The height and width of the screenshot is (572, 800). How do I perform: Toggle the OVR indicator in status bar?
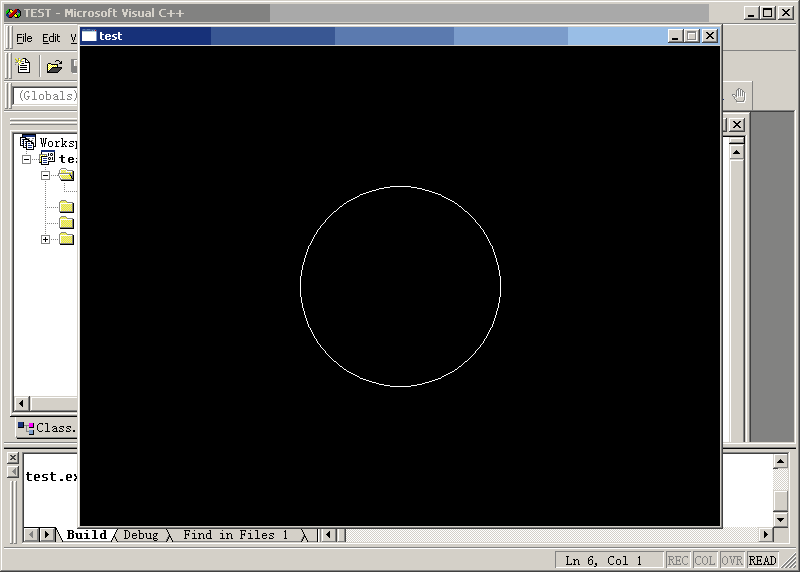click(732, 561)
